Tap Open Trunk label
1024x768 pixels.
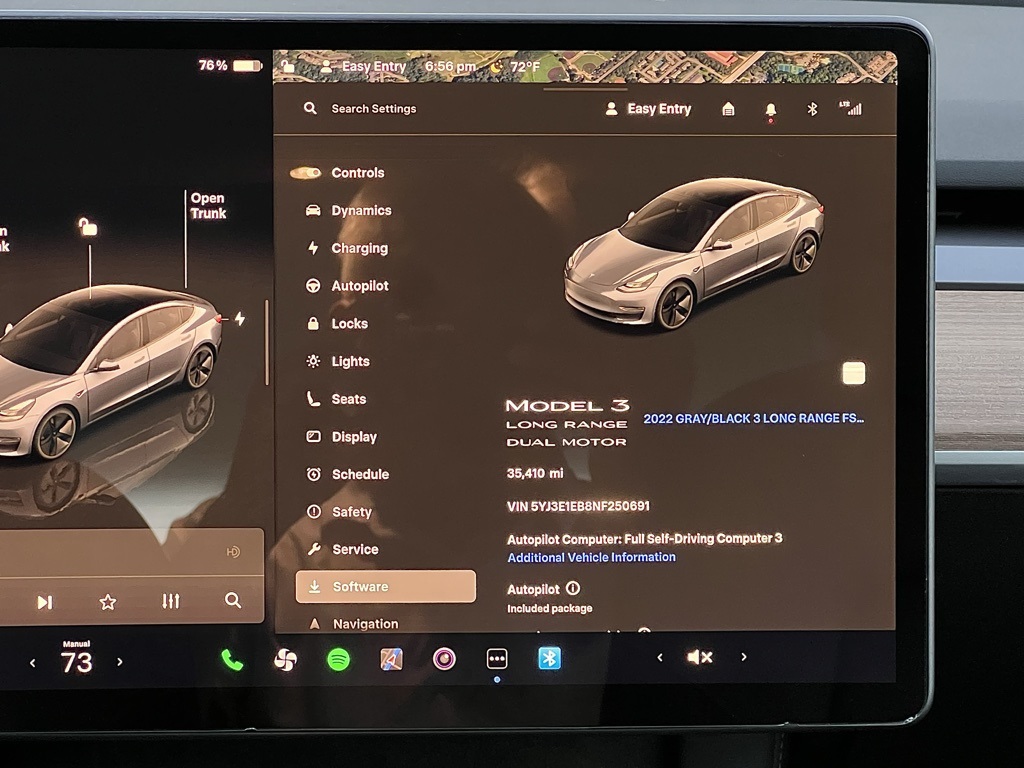[208, 206]
